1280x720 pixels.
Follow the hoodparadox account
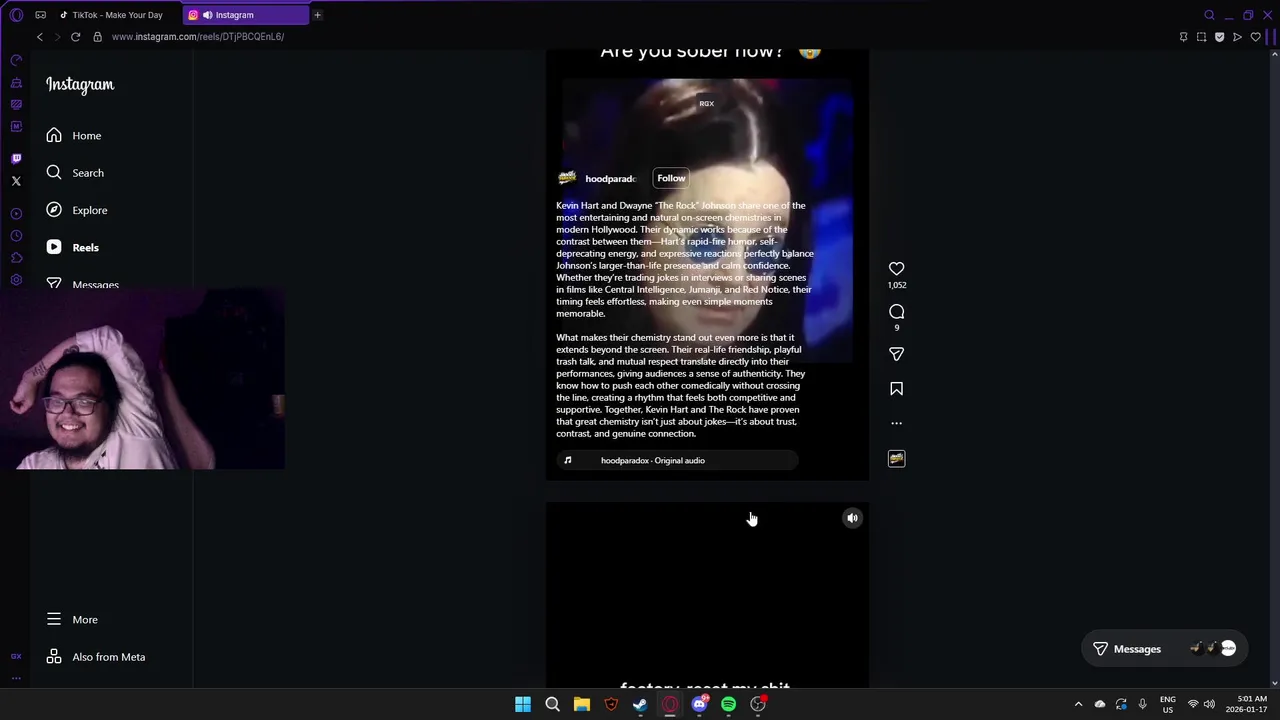[671, 179]
